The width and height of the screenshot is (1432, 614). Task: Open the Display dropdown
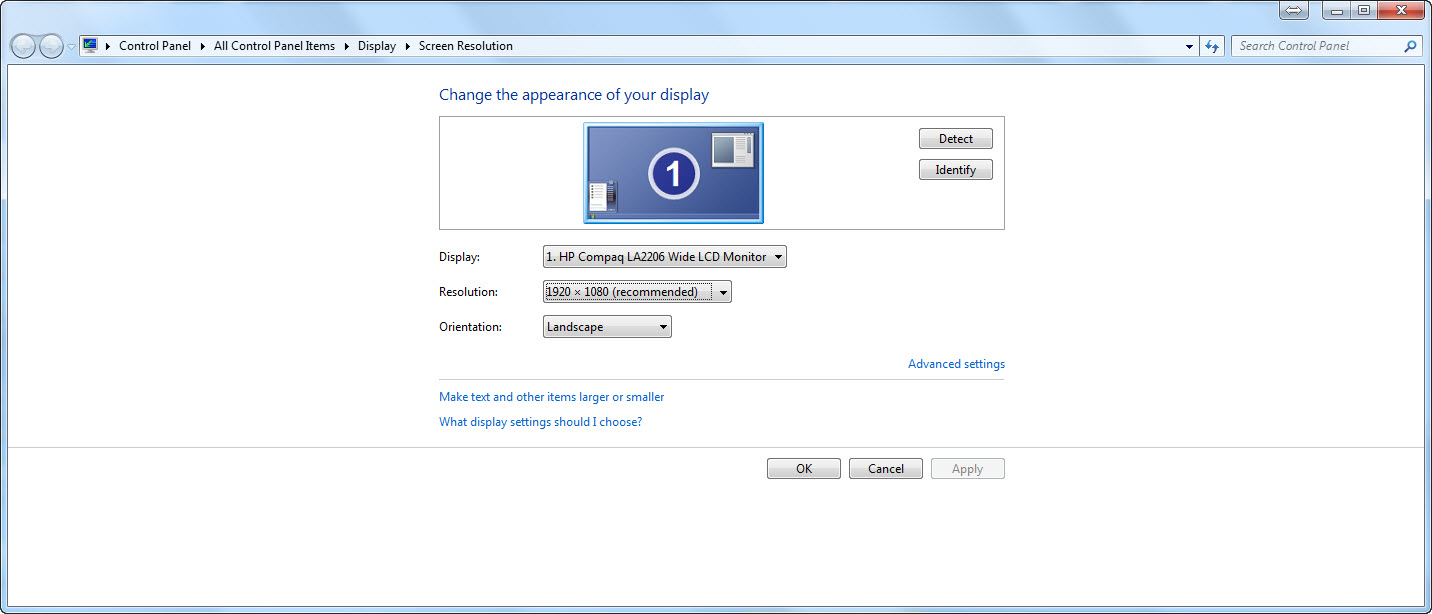(665, 257)
